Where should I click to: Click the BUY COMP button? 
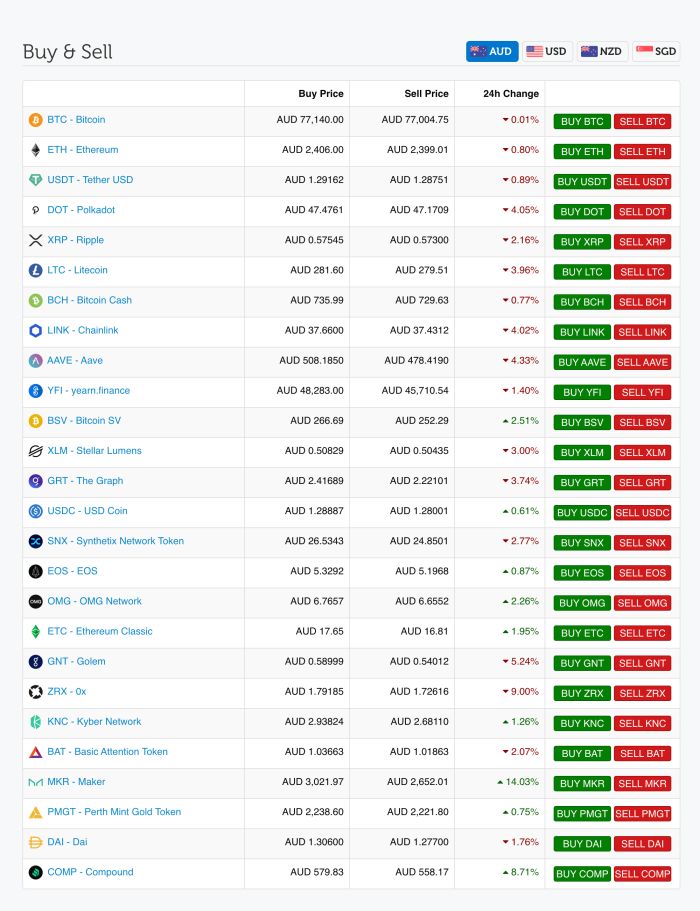click(582, 874)
